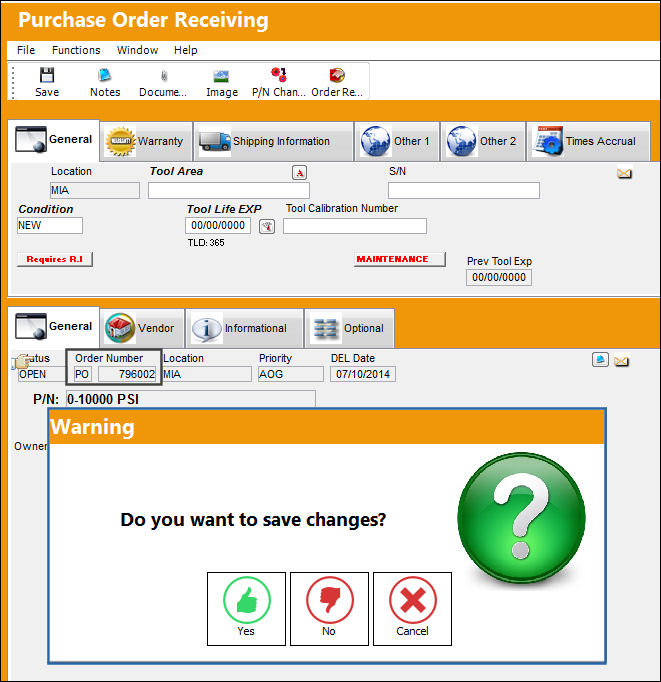This screenshot has width=661, height=682.
Task: Click the icon beside the Status label
Action: (20, 361)
